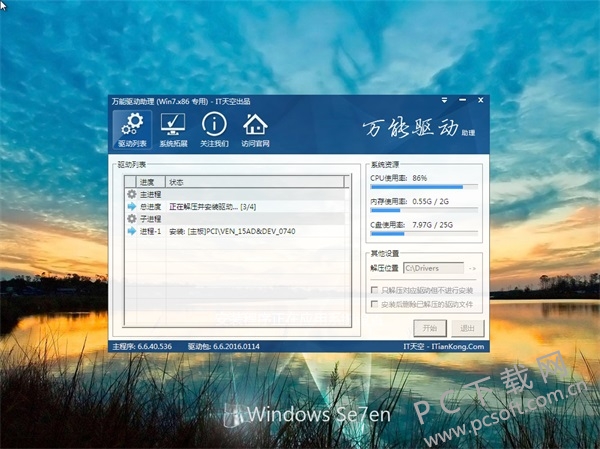Click the title bar dropdown menu icon
600x449 pixels.
point(444,100)
